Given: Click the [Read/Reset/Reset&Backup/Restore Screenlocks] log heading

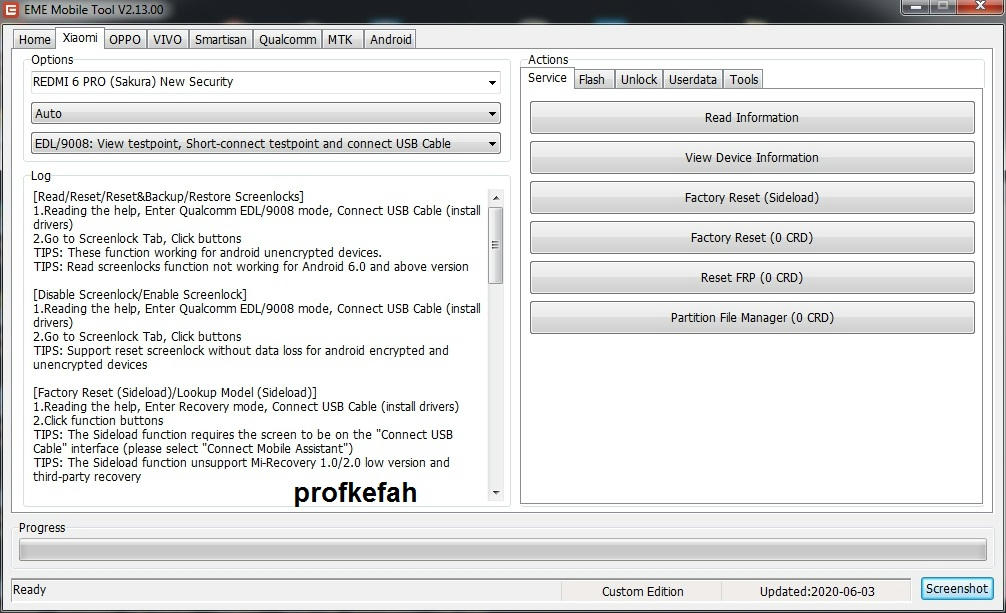Looking at the screenshot, I should pyautogui.click(x=169, y=196).
